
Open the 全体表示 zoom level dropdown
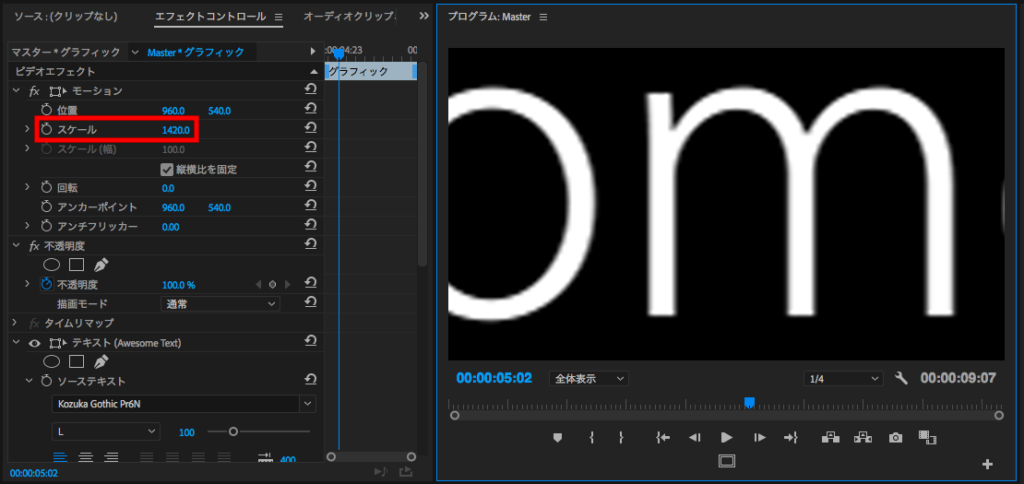589,378
